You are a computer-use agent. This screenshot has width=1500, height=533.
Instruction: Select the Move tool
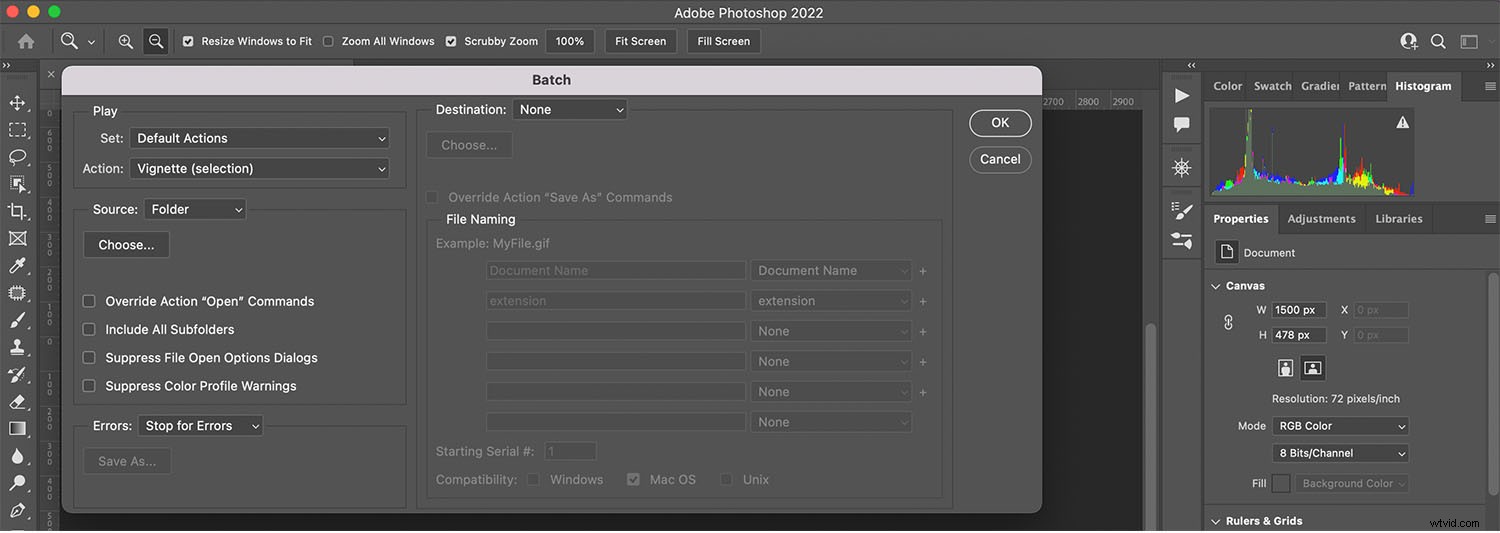tap(17, 102)
